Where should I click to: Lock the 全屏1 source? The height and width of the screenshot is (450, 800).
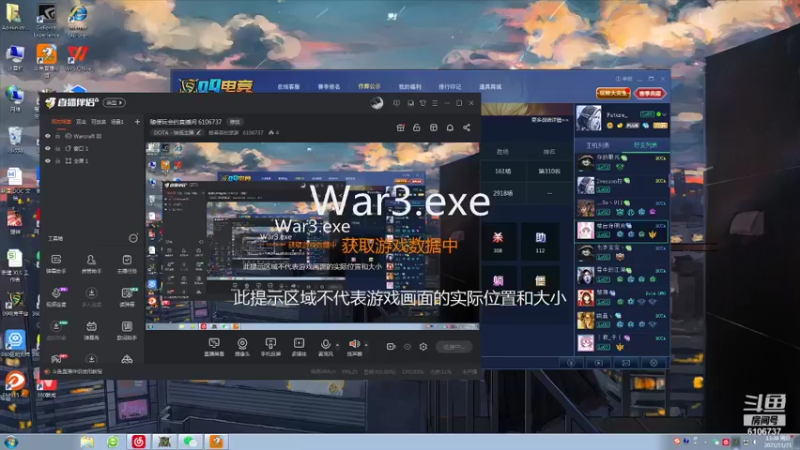[58, 161]
